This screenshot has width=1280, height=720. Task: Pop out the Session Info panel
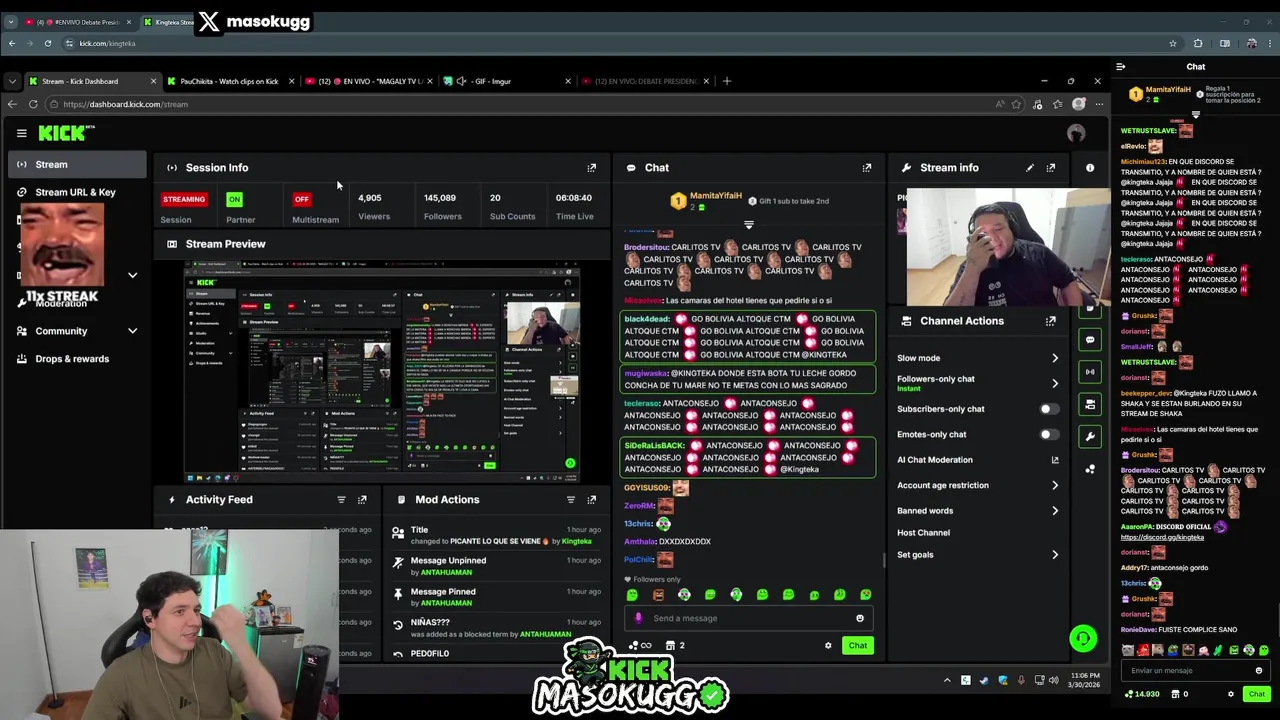(x=591, y=168)
